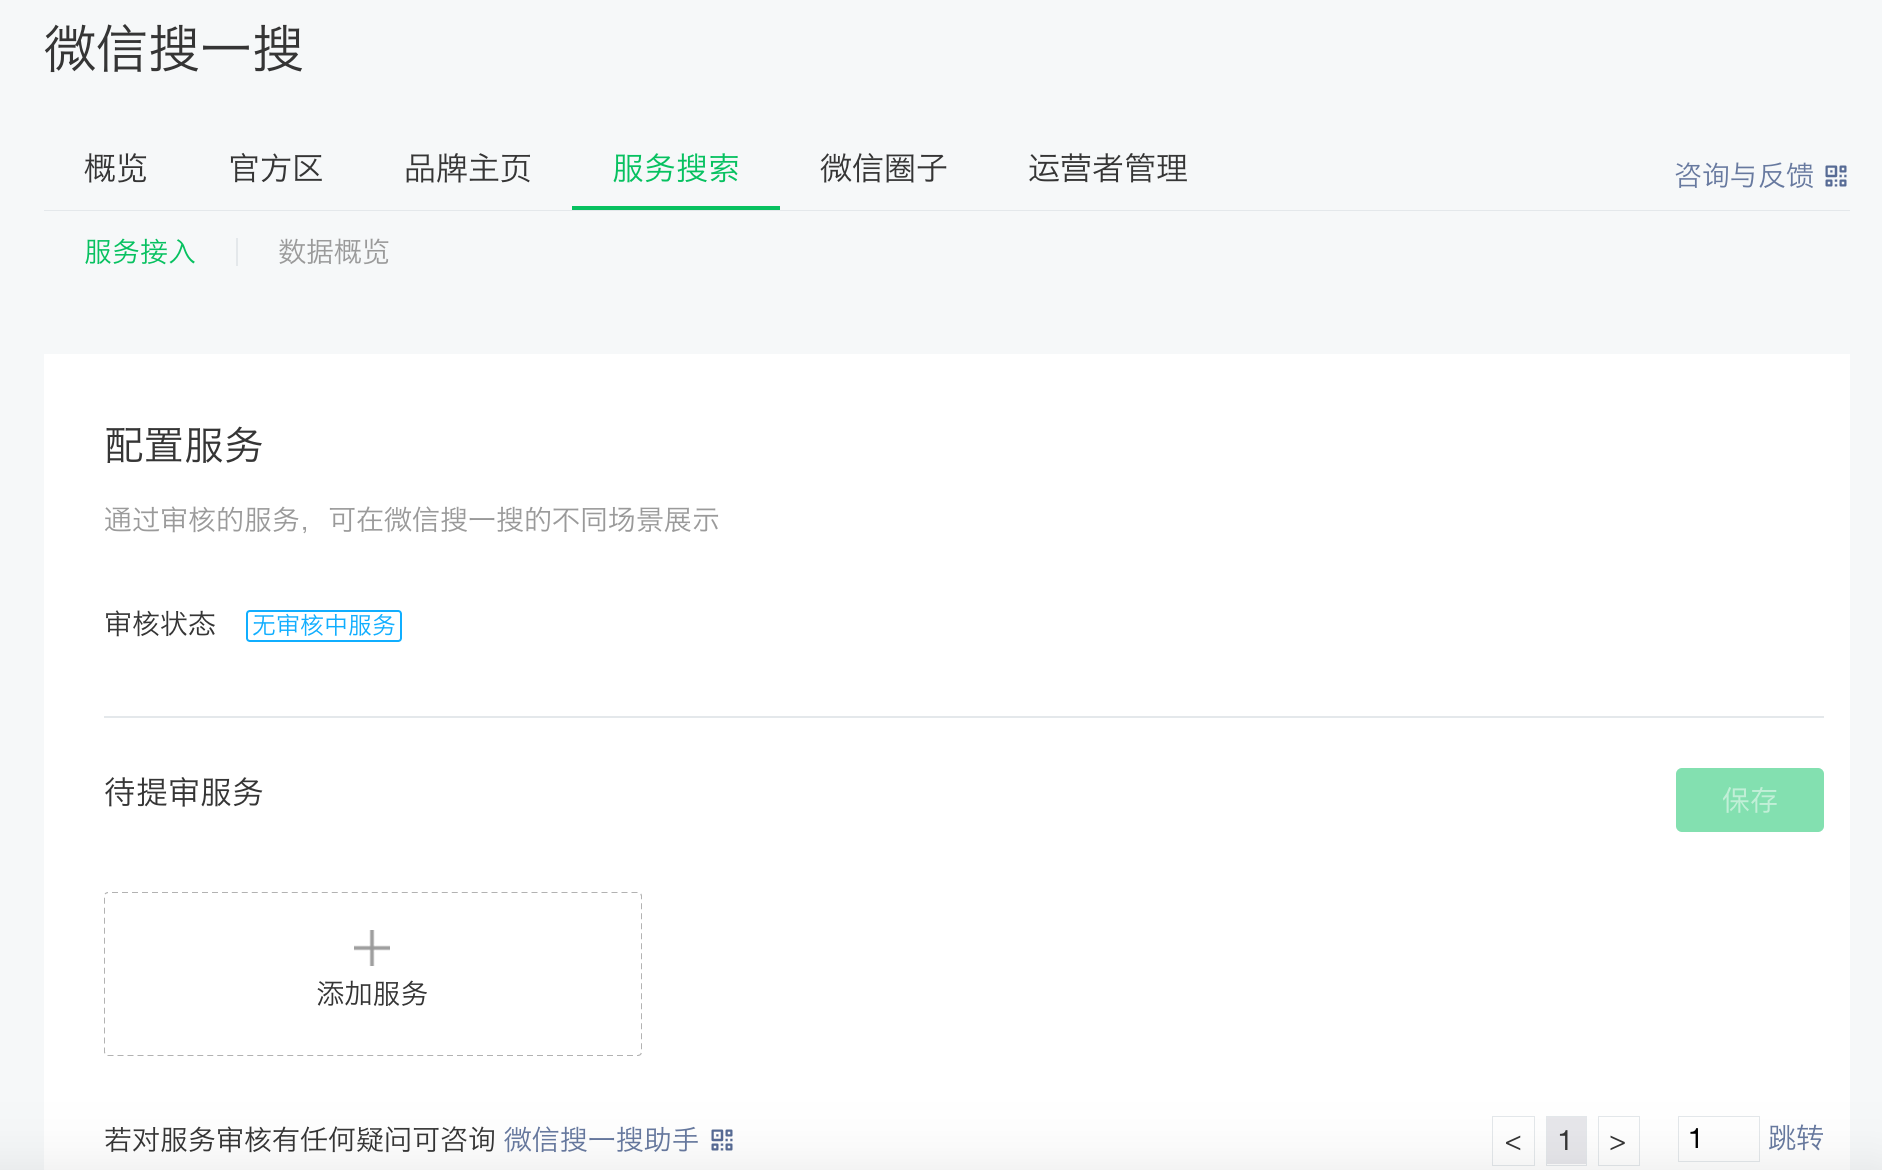This screenshot has width=1882, height=1170.
Task: Open the 微信圈子 tab
Action: point(883,168)
